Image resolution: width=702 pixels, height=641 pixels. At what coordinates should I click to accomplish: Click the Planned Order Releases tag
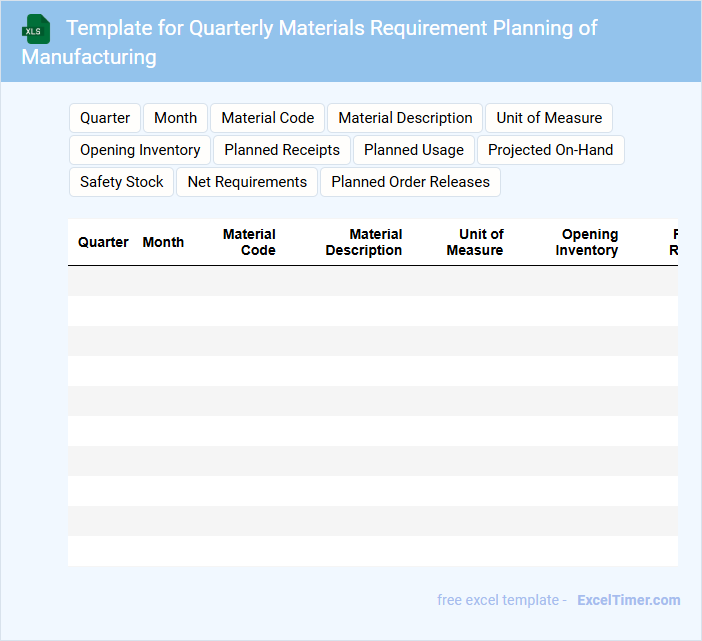coord(410,182)
